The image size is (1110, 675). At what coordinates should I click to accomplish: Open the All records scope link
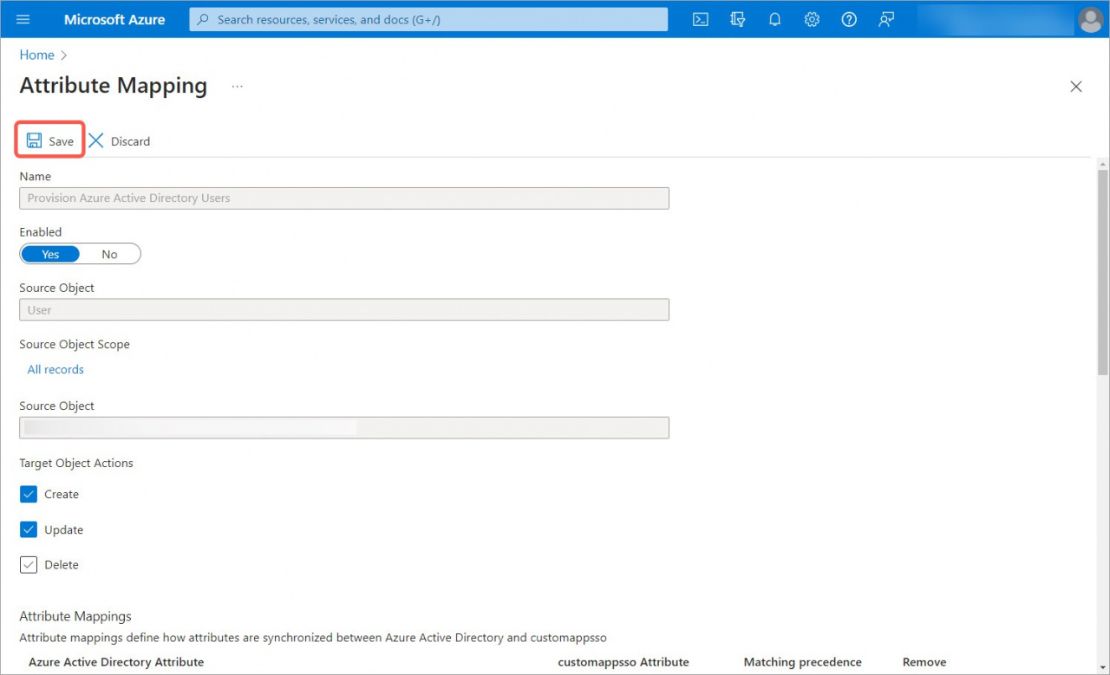coord(55,369)
